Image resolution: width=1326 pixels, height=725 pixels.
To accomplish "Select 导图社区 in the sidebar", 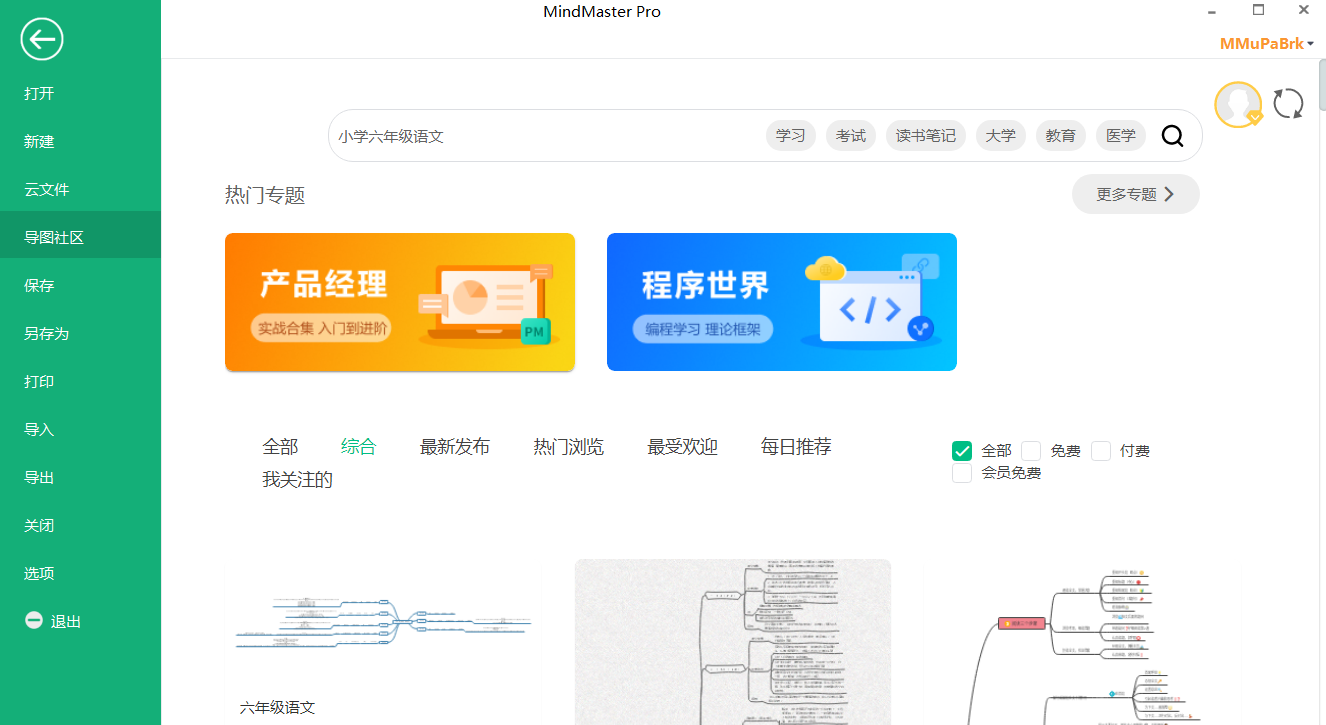I will tap(80, 237).
